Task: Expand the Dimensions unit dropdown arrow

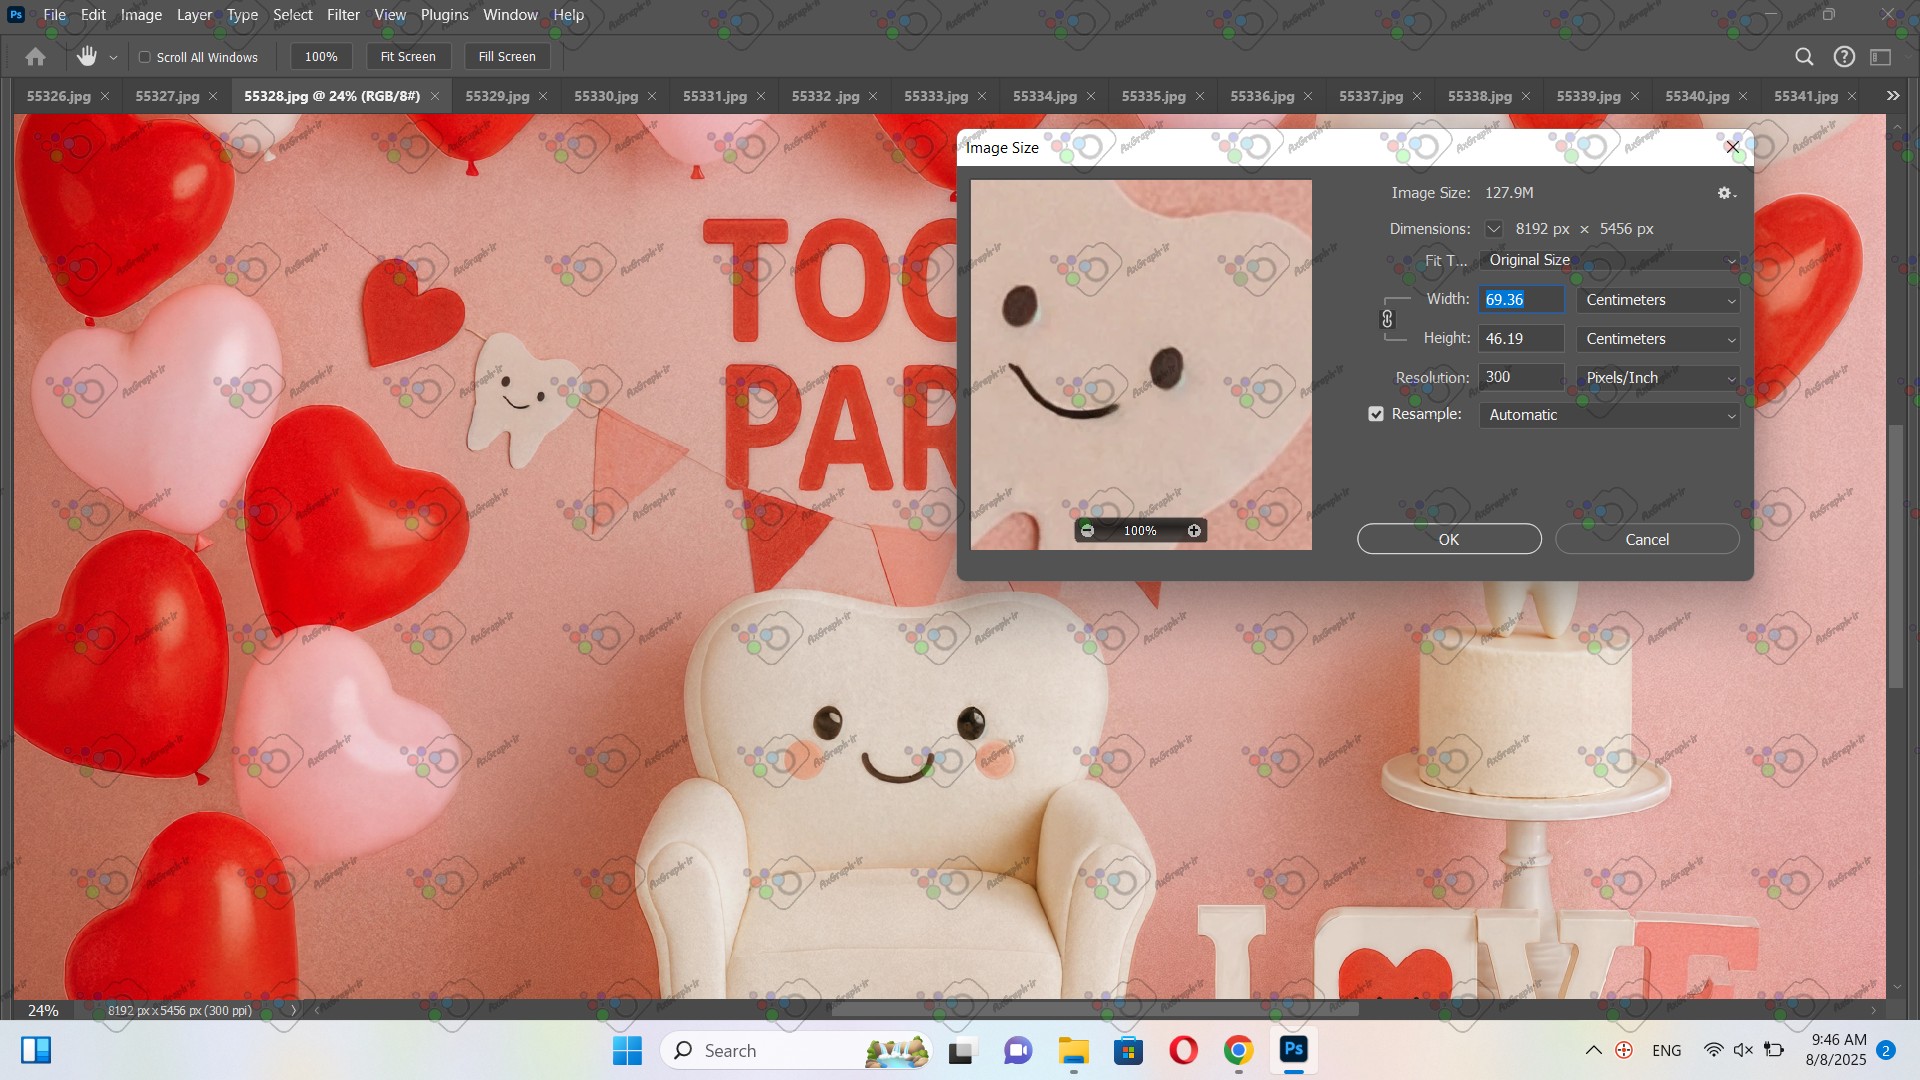Action: [1493, 229]
